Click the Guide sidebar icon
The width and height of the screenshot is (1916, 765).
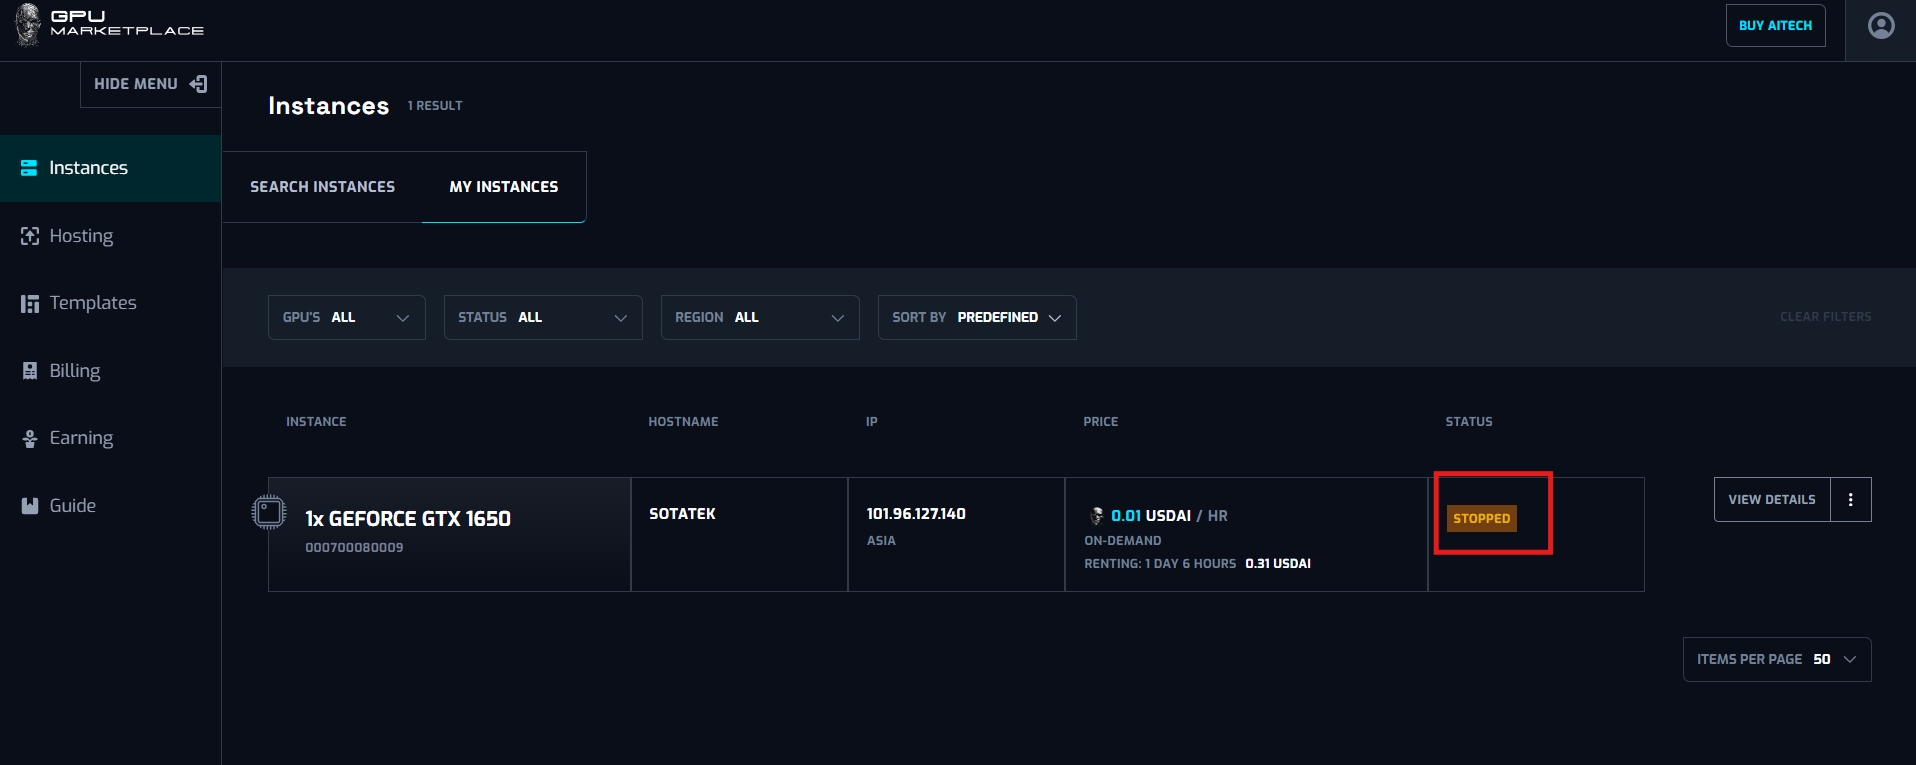tap(30, 506)
